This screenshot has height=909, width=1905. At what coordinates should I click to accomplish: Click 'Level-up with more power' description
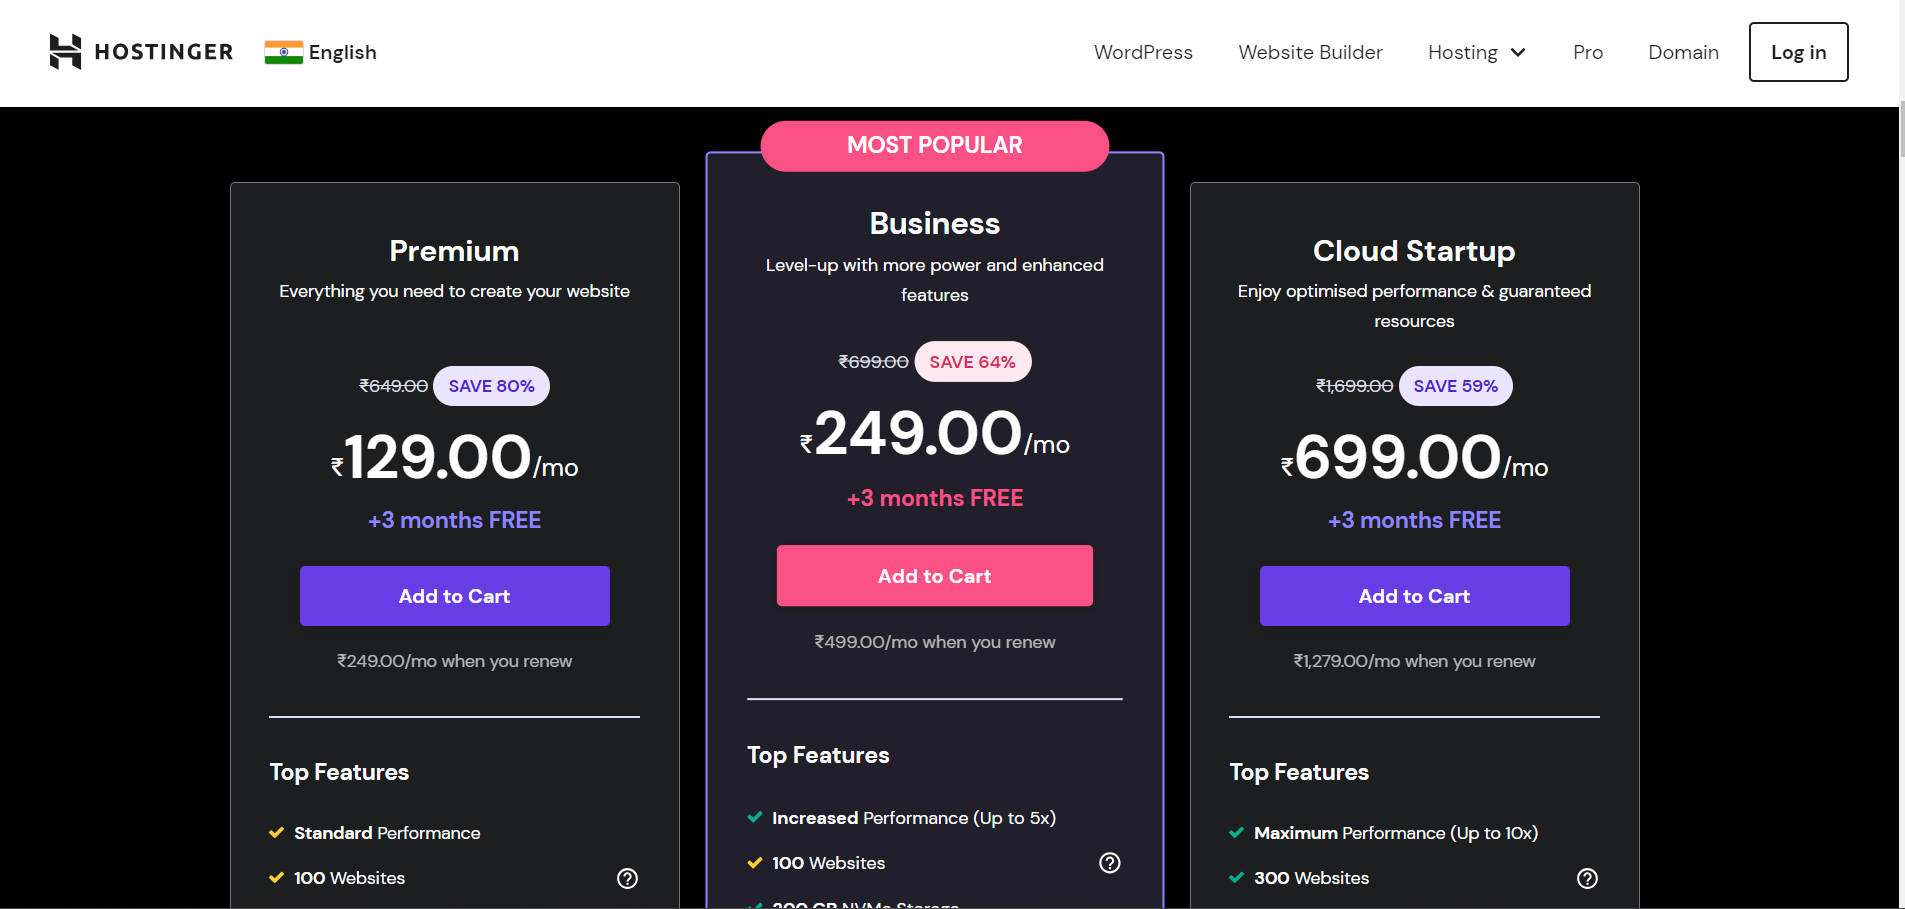tap(935, 280)
